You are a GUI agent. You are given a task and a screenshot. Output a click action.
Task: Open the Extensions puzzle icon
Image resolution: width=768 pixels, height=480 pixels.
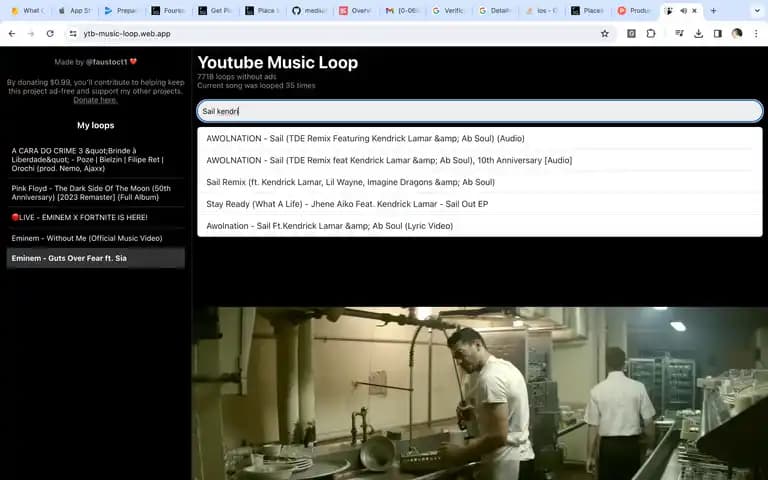(x=651, y=33)
